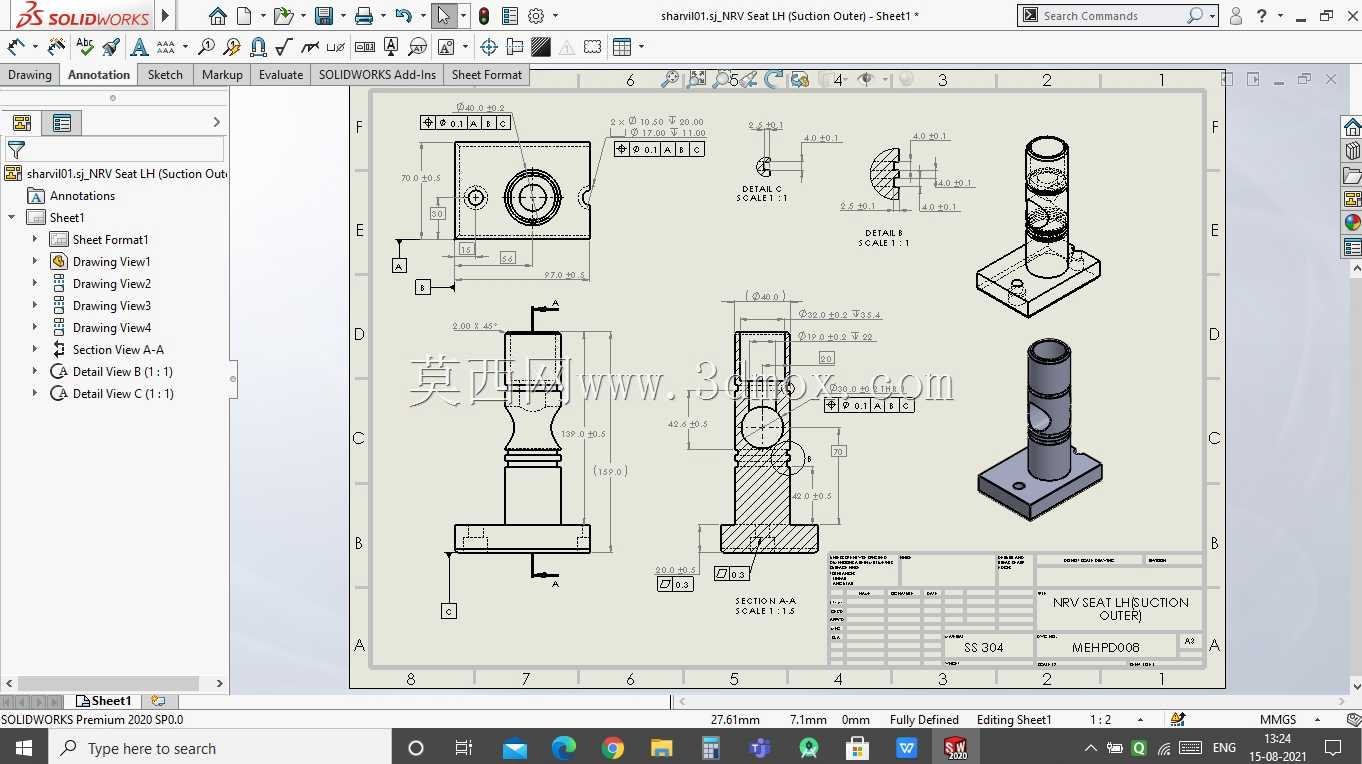Click the filter icon in the feature tree

[16, 150]
